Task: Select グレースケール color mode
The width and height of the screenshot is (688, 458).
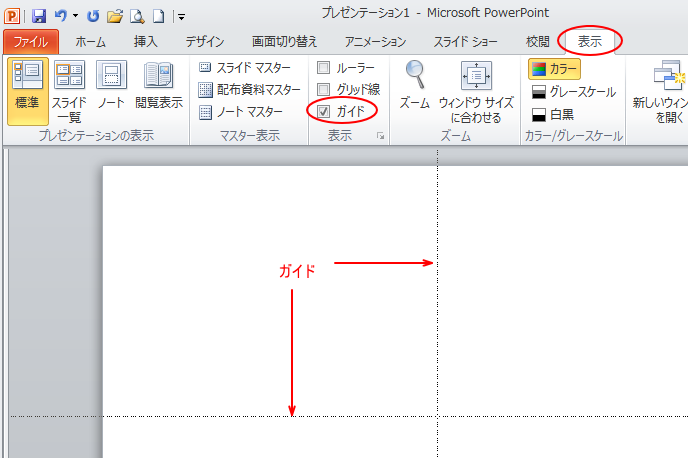Action: tap(573, 91)
